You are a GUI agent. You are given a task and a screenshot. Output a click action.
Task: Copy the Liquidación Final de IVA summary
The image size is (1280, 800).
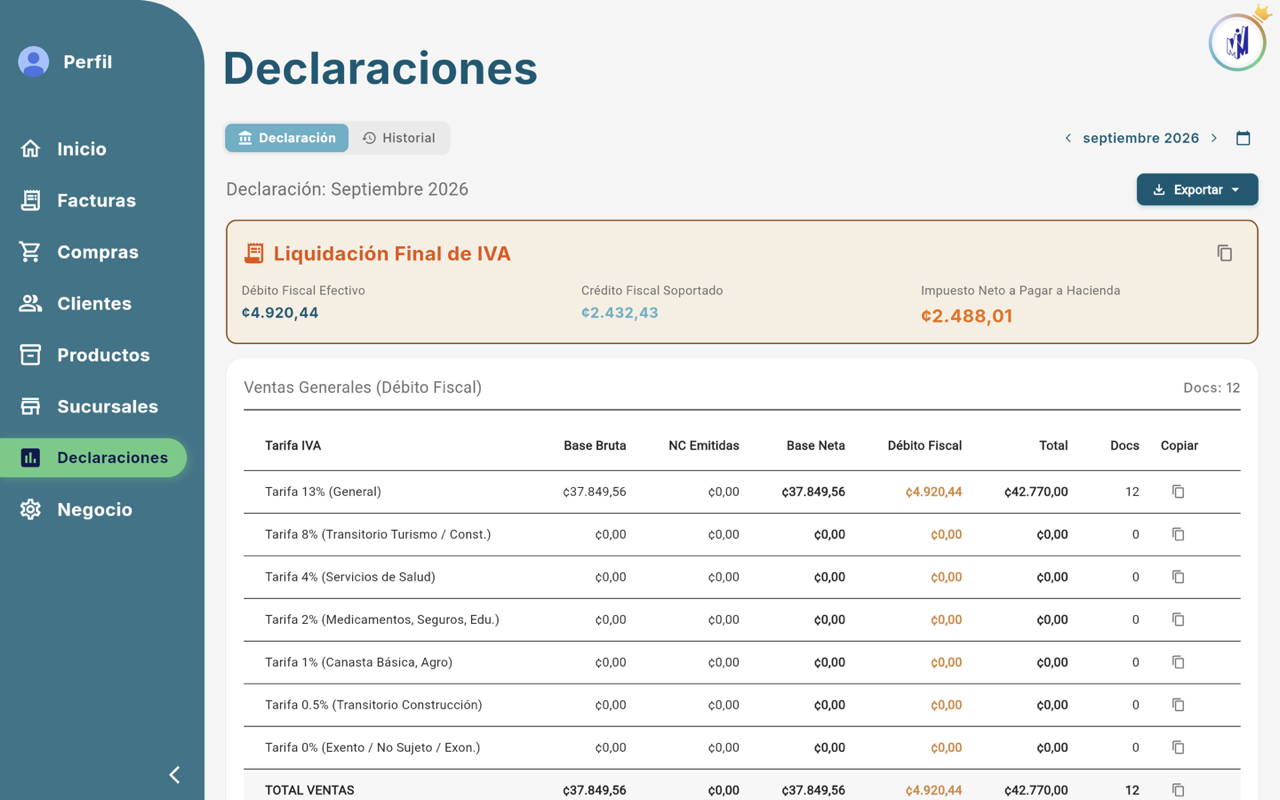pos(1225,253)
